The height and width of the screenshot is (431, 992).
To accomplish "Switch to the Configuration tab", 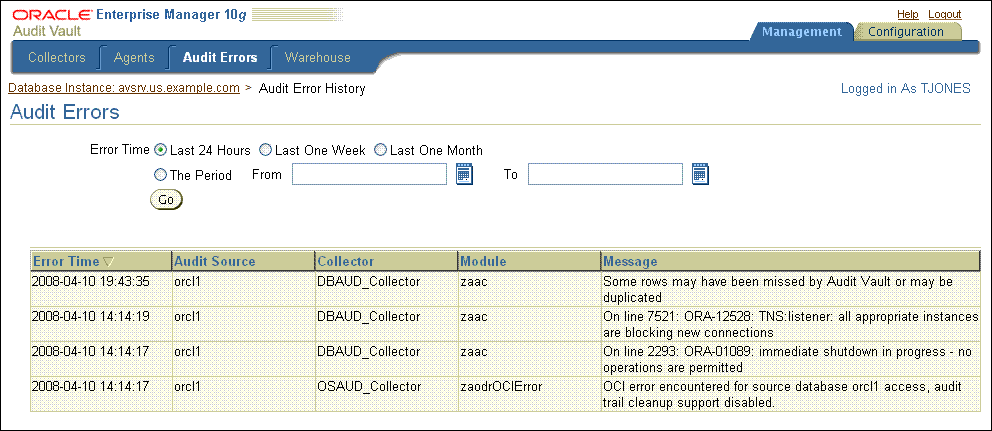I will coord(905,32).
